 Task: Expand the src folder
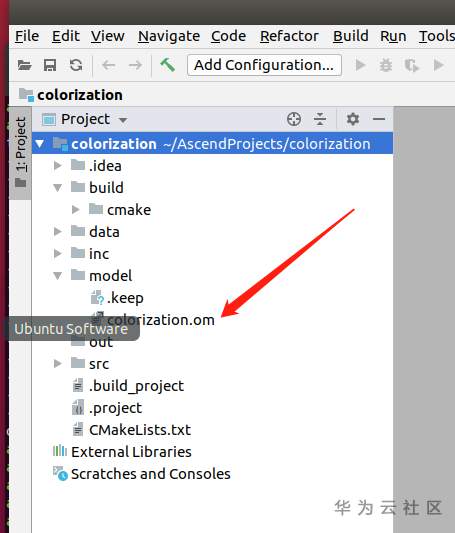point(57,363)
